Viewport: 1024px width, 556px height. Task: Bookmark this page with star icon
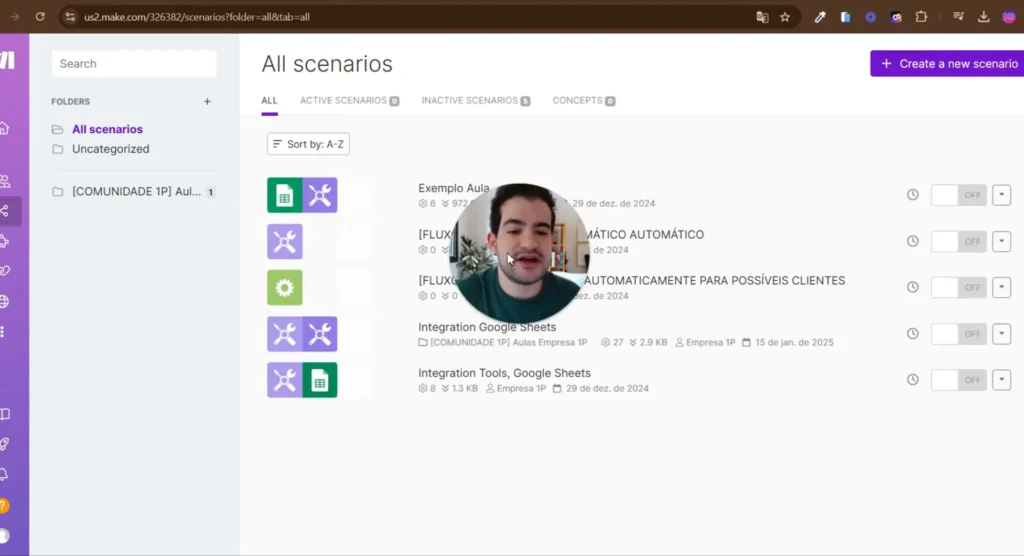[x=785, y=17]
